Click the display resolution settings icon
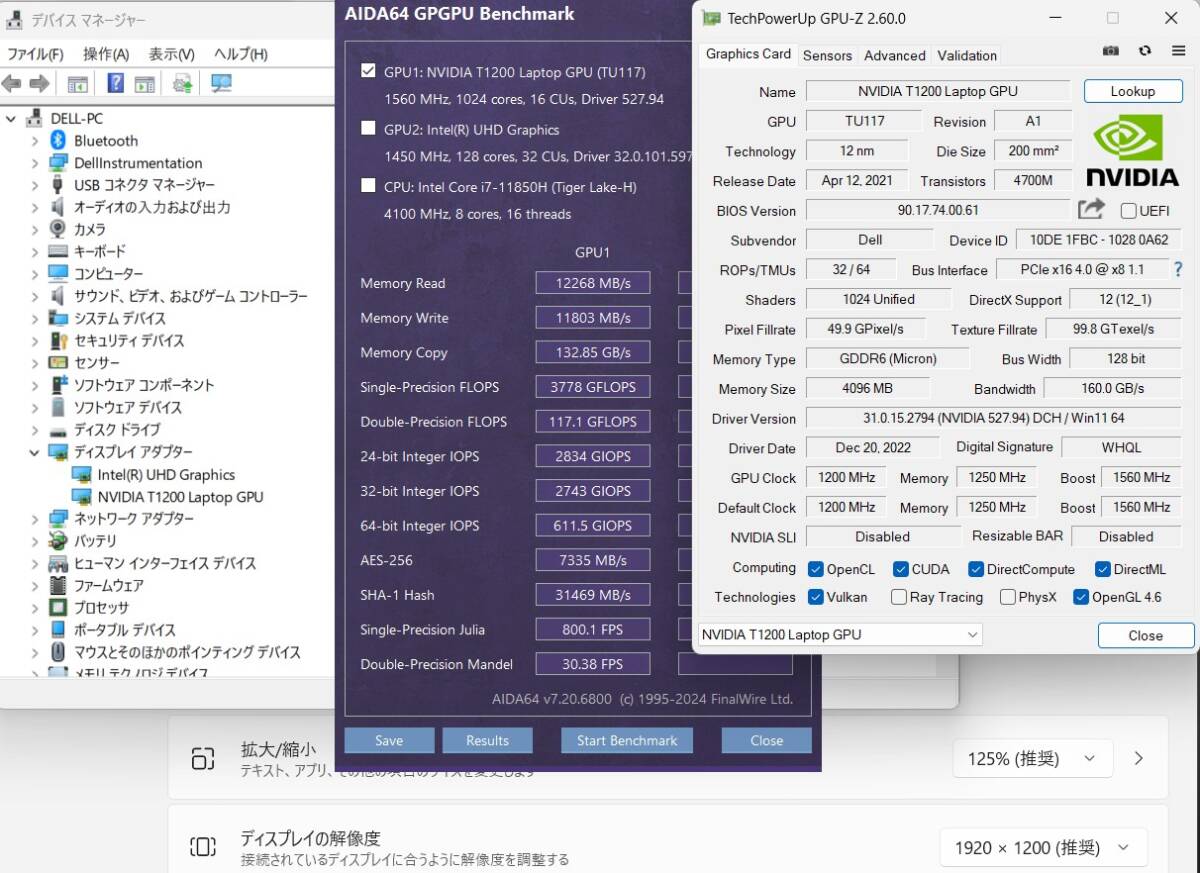 pyautogui.click(x=203, y=848)
